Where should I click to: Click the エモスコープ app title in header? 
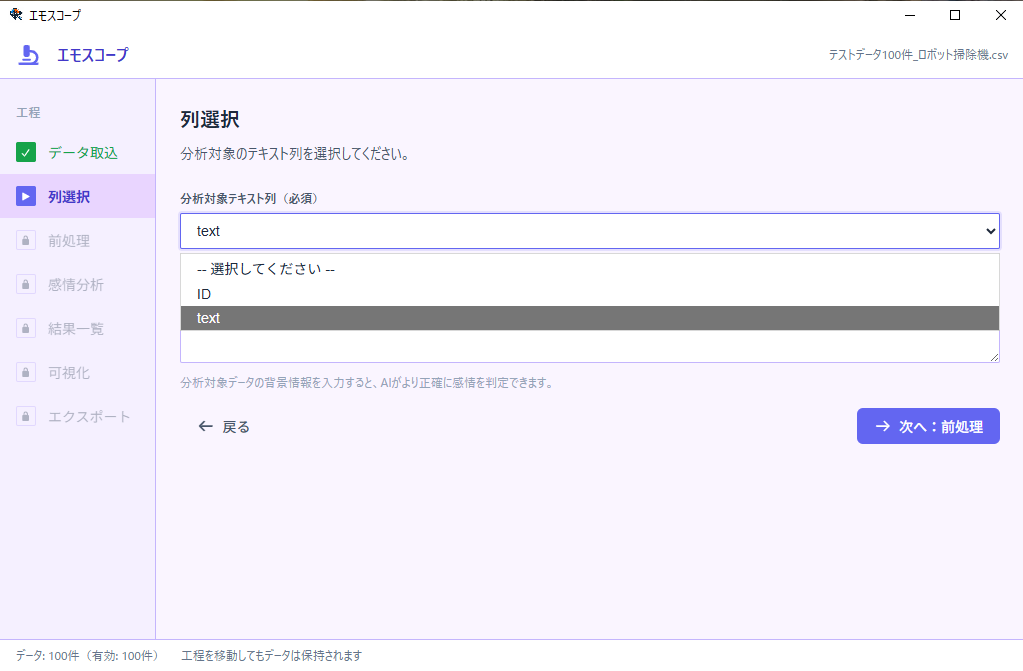click(x=93, y=55)
